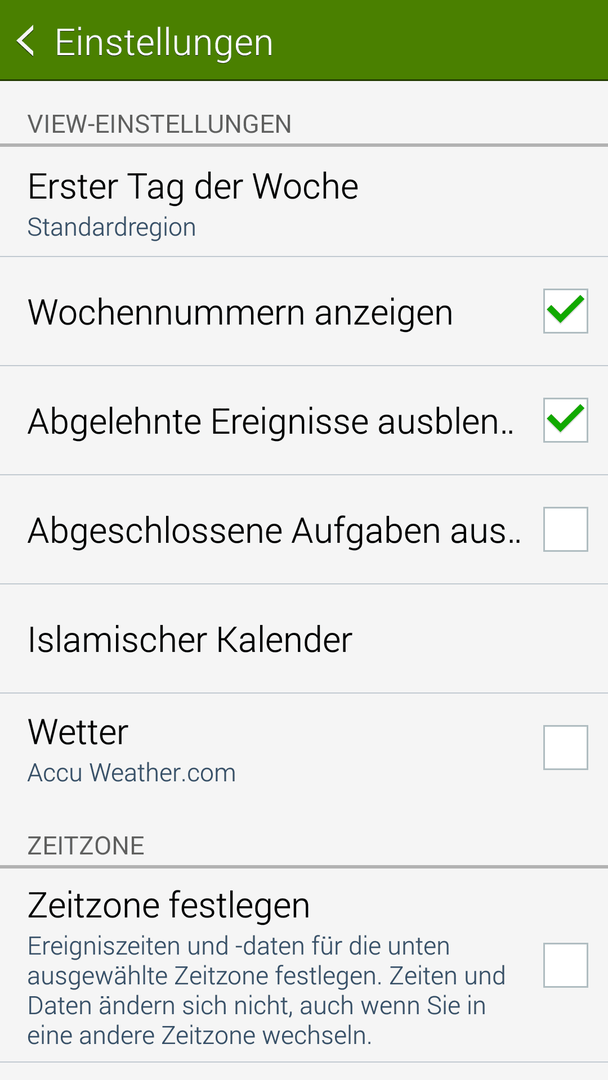
Task: Tap Wochennummern anzeigen label
Action: [240, 313]
